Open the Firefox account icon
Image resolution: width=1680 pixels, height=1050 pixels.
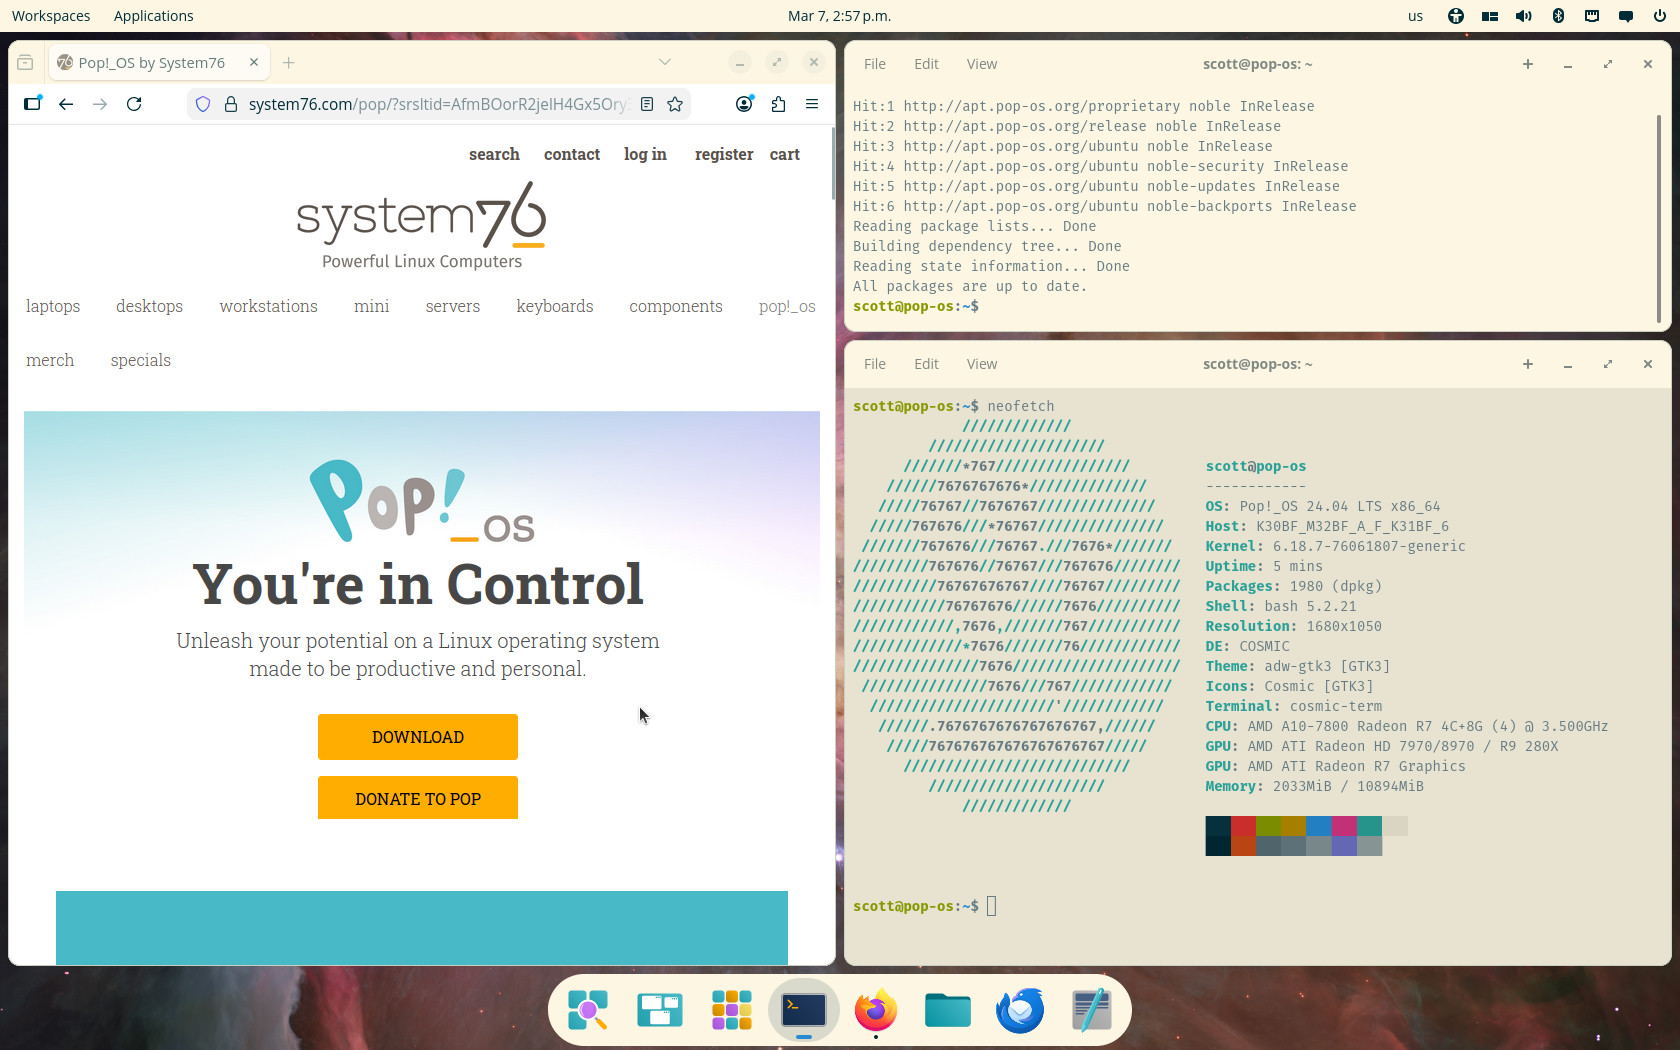pyautogui.click(x=744, y=104)
